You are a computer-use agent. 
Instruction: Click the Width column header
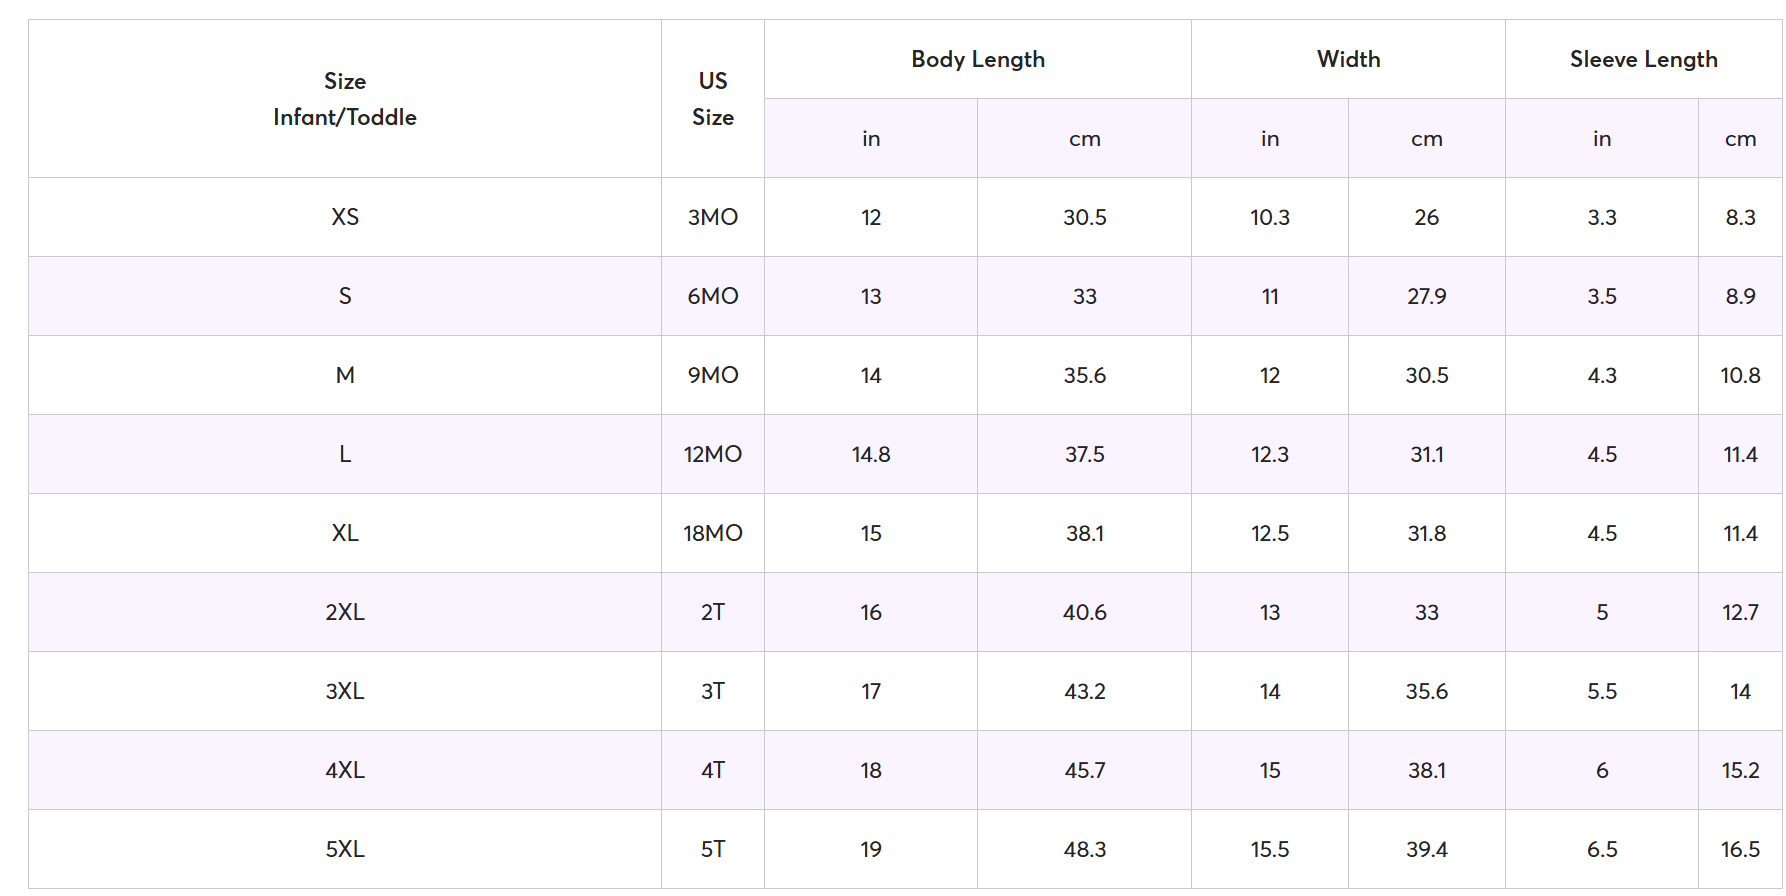click(1347, 59)
